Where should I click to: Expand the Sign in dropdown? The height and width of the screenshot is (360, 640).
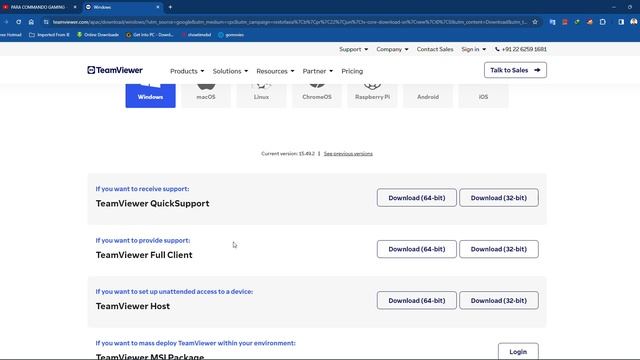click(473, 49)
